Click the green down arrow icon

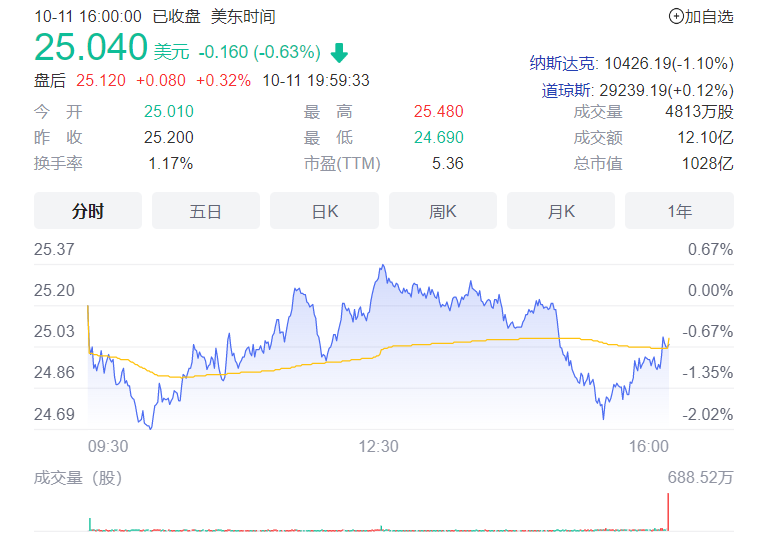339,52
